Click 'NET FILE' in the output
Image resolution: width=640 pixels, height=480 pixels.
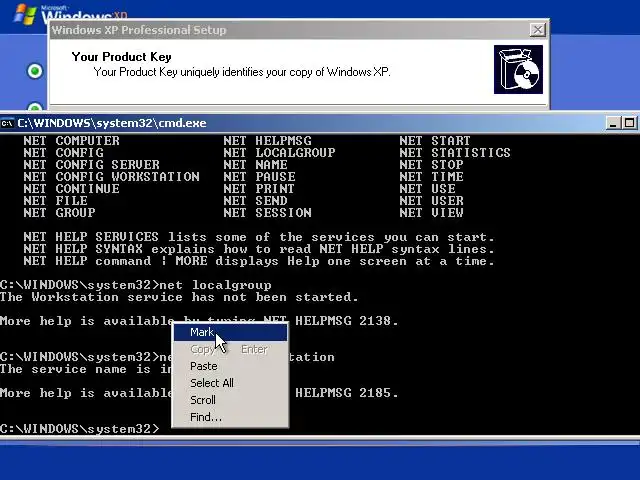coord(56,201)
